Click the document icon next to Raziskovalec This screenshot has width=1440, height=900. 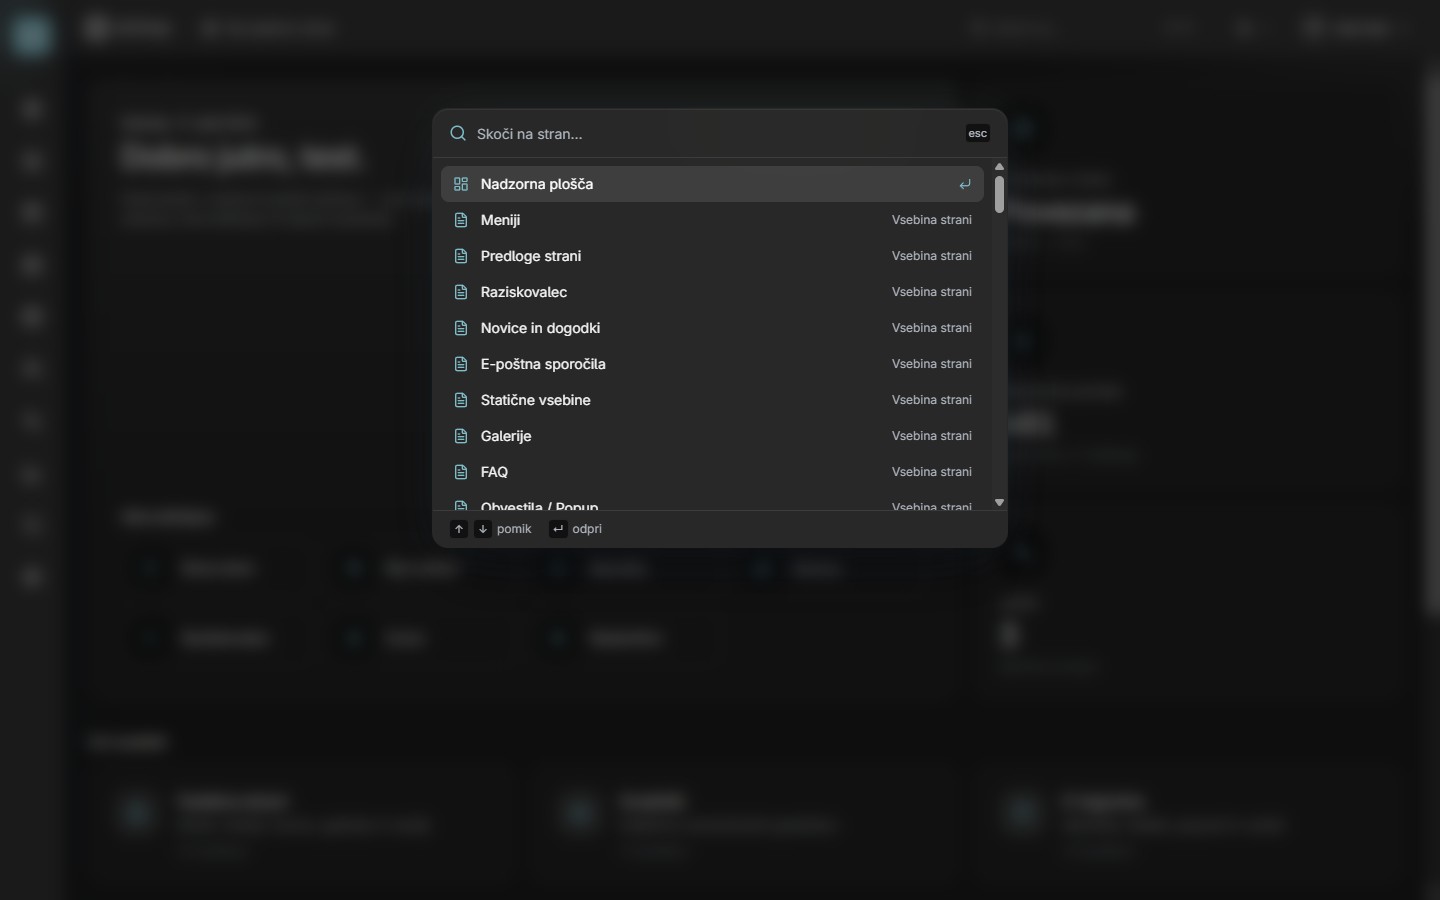tap(461, 292)
